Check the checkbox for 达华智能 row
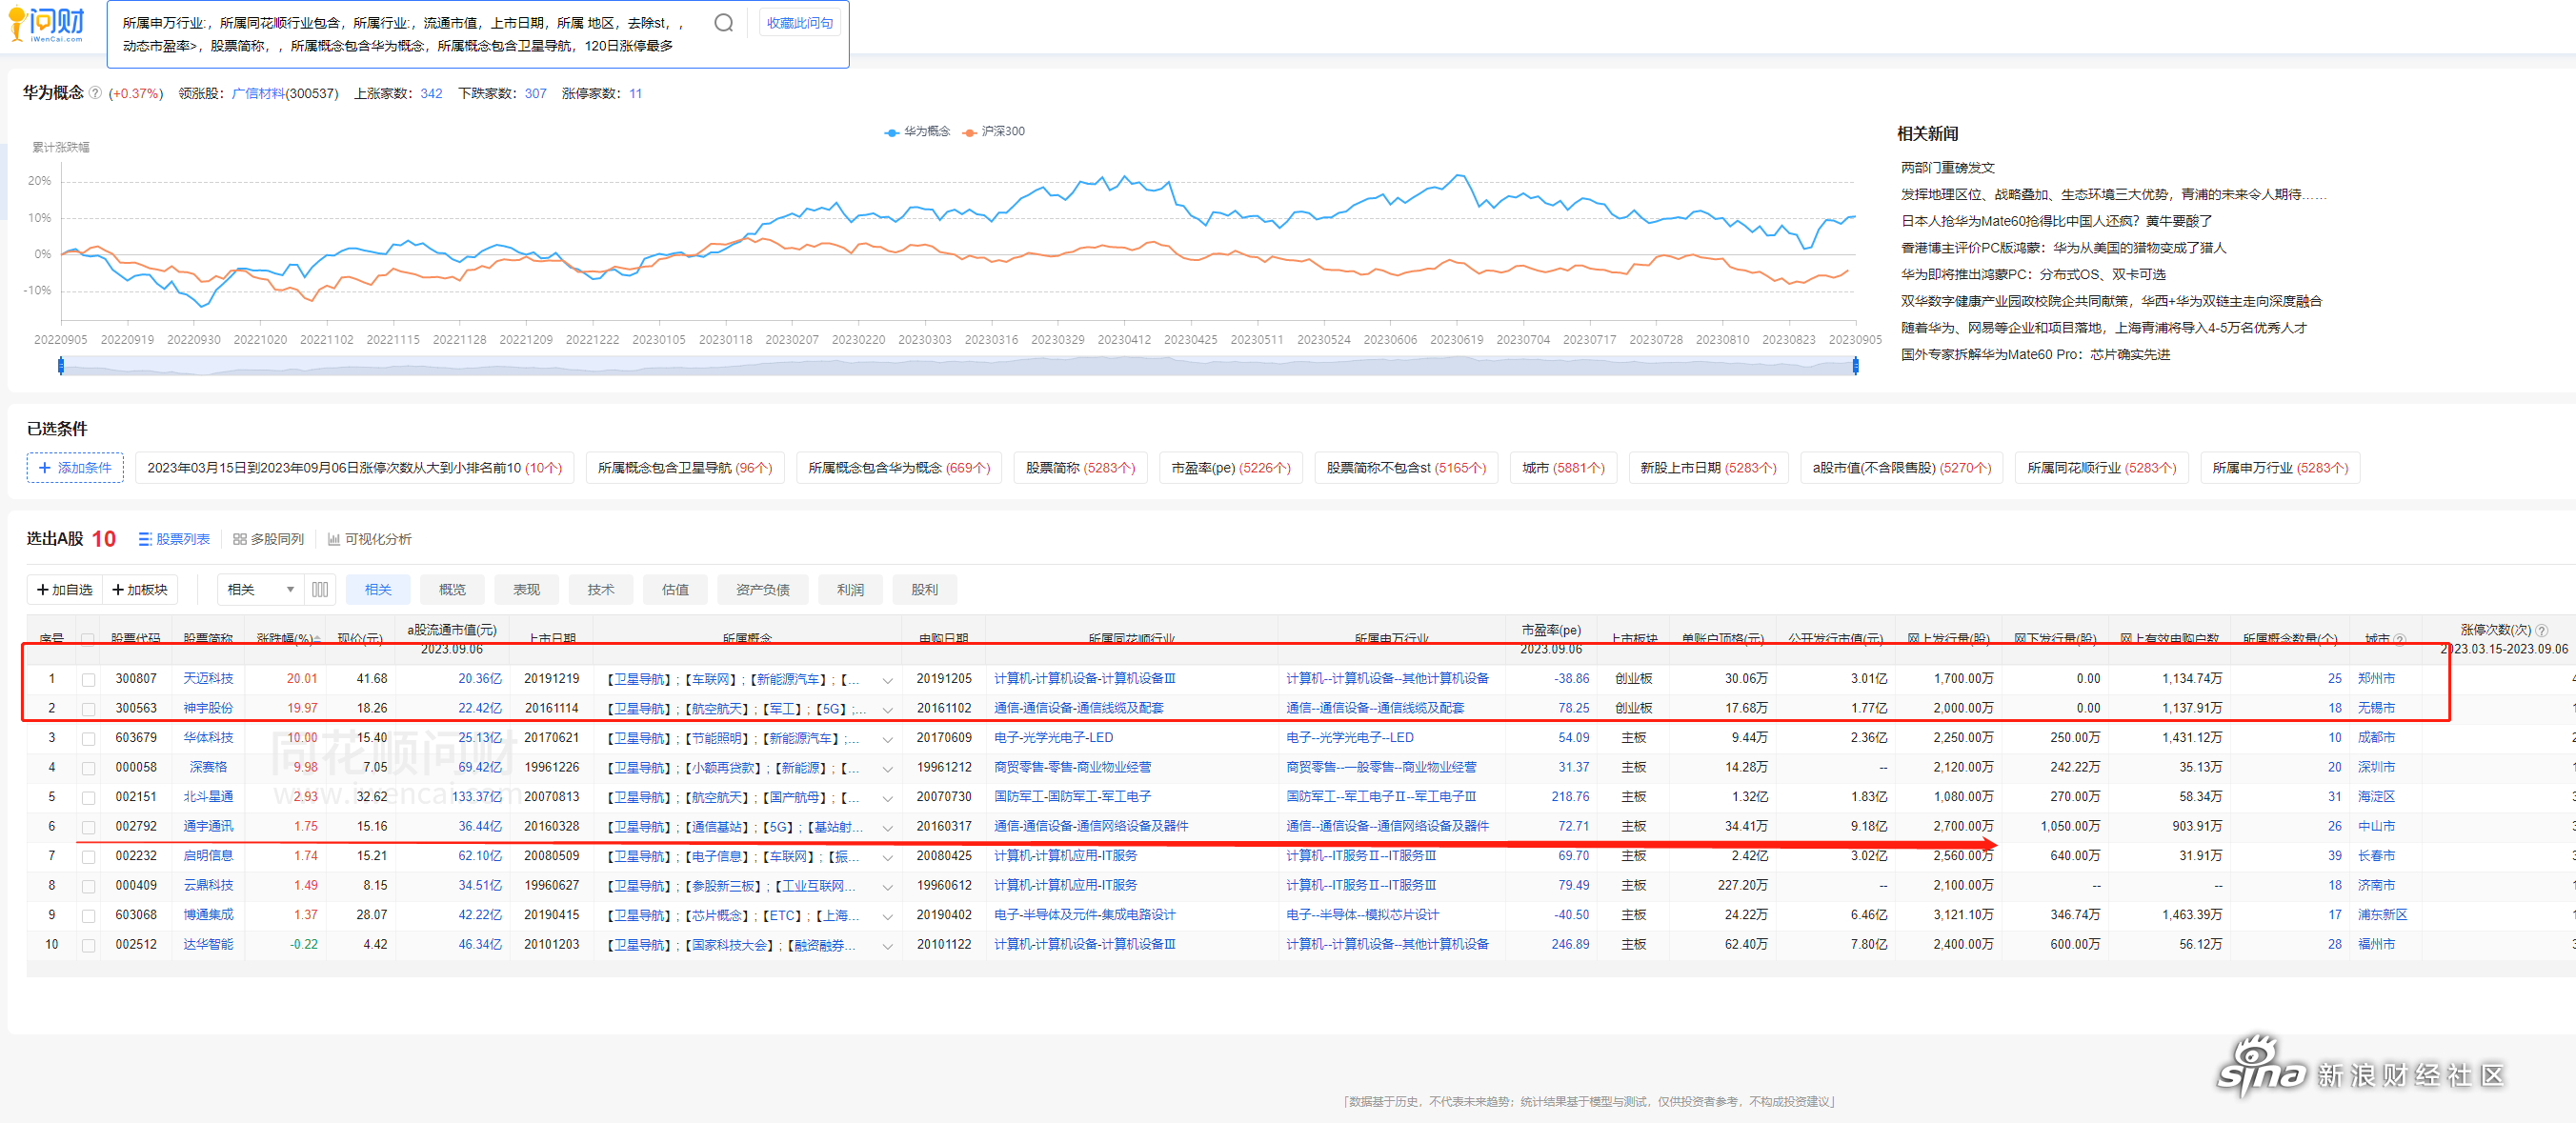 (88, 945)
